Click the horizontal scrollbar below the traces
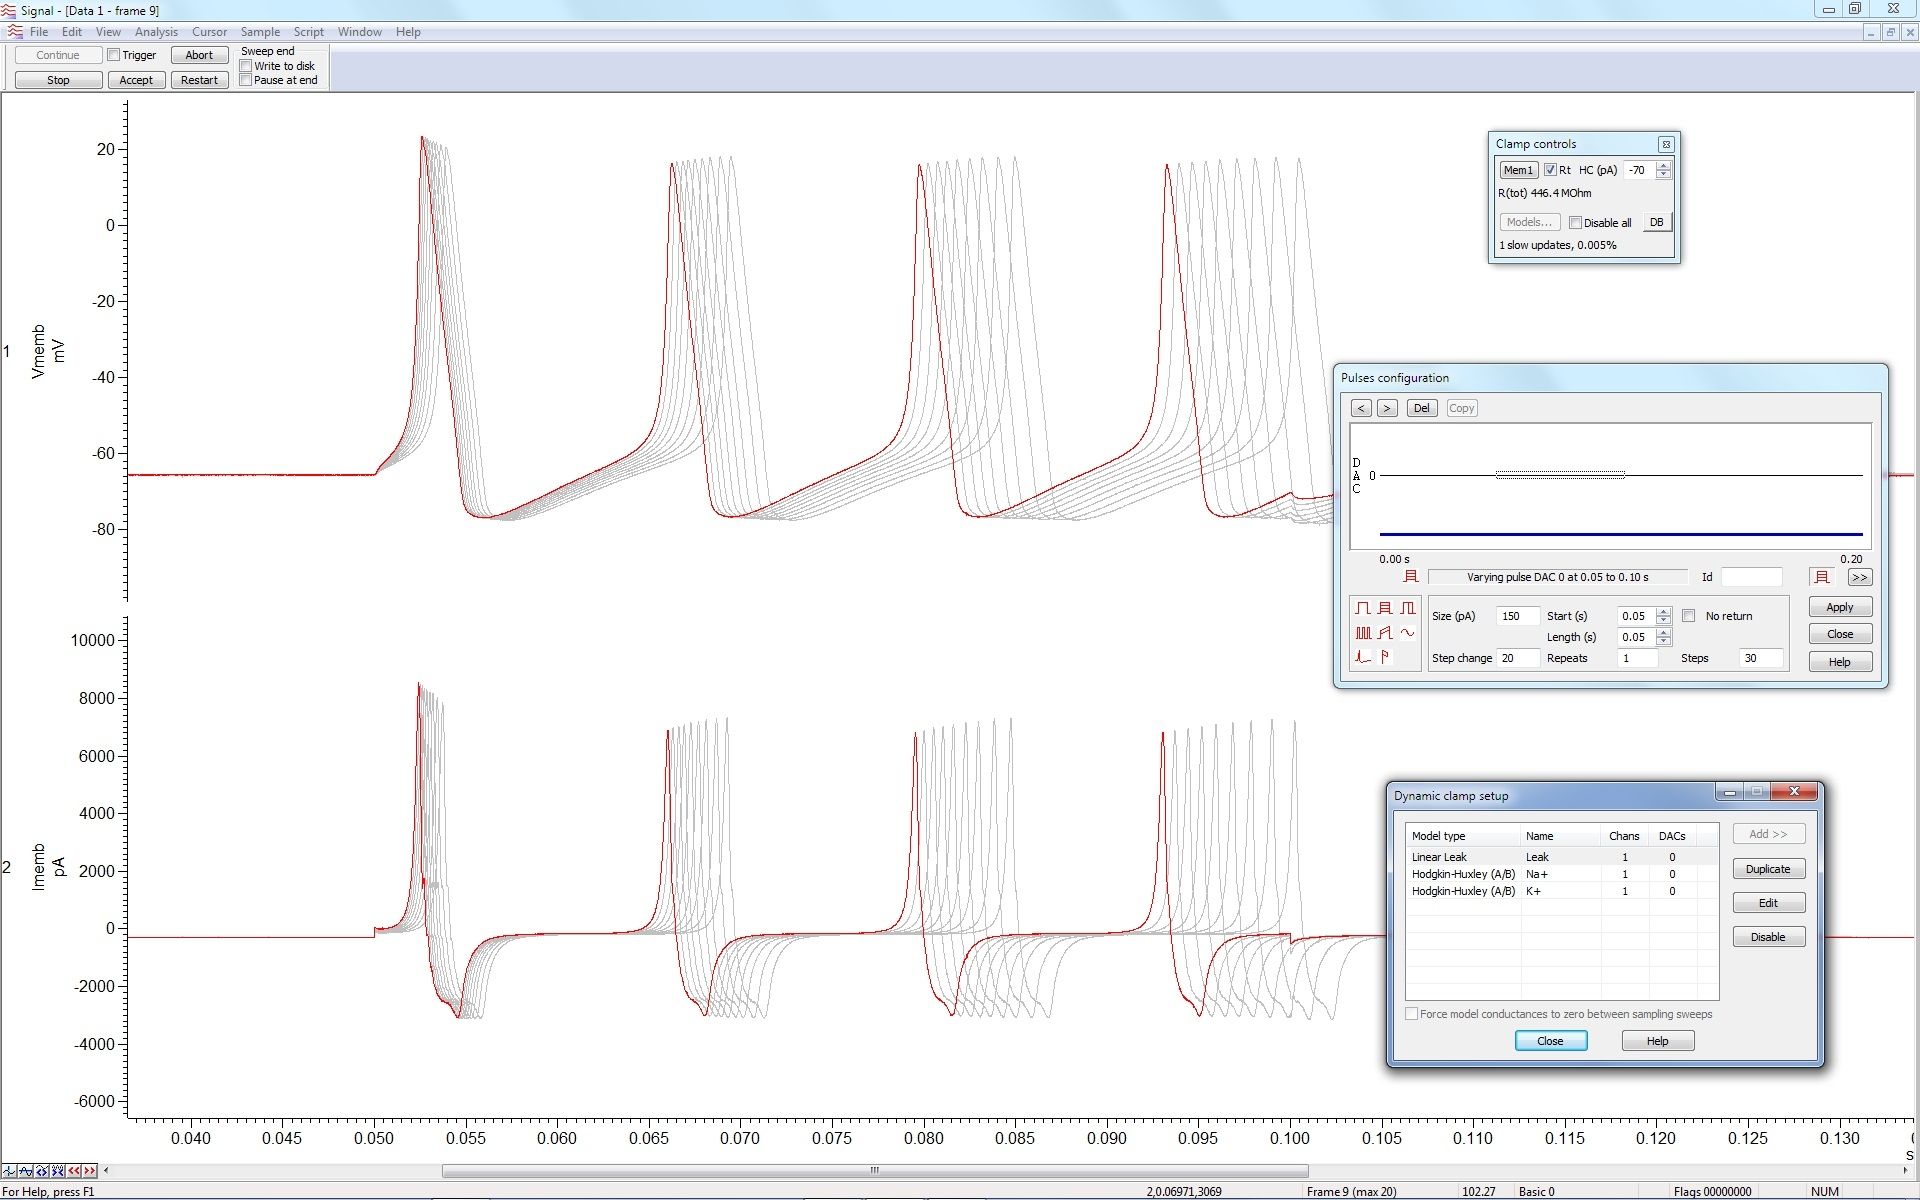 coord(874,1170)
